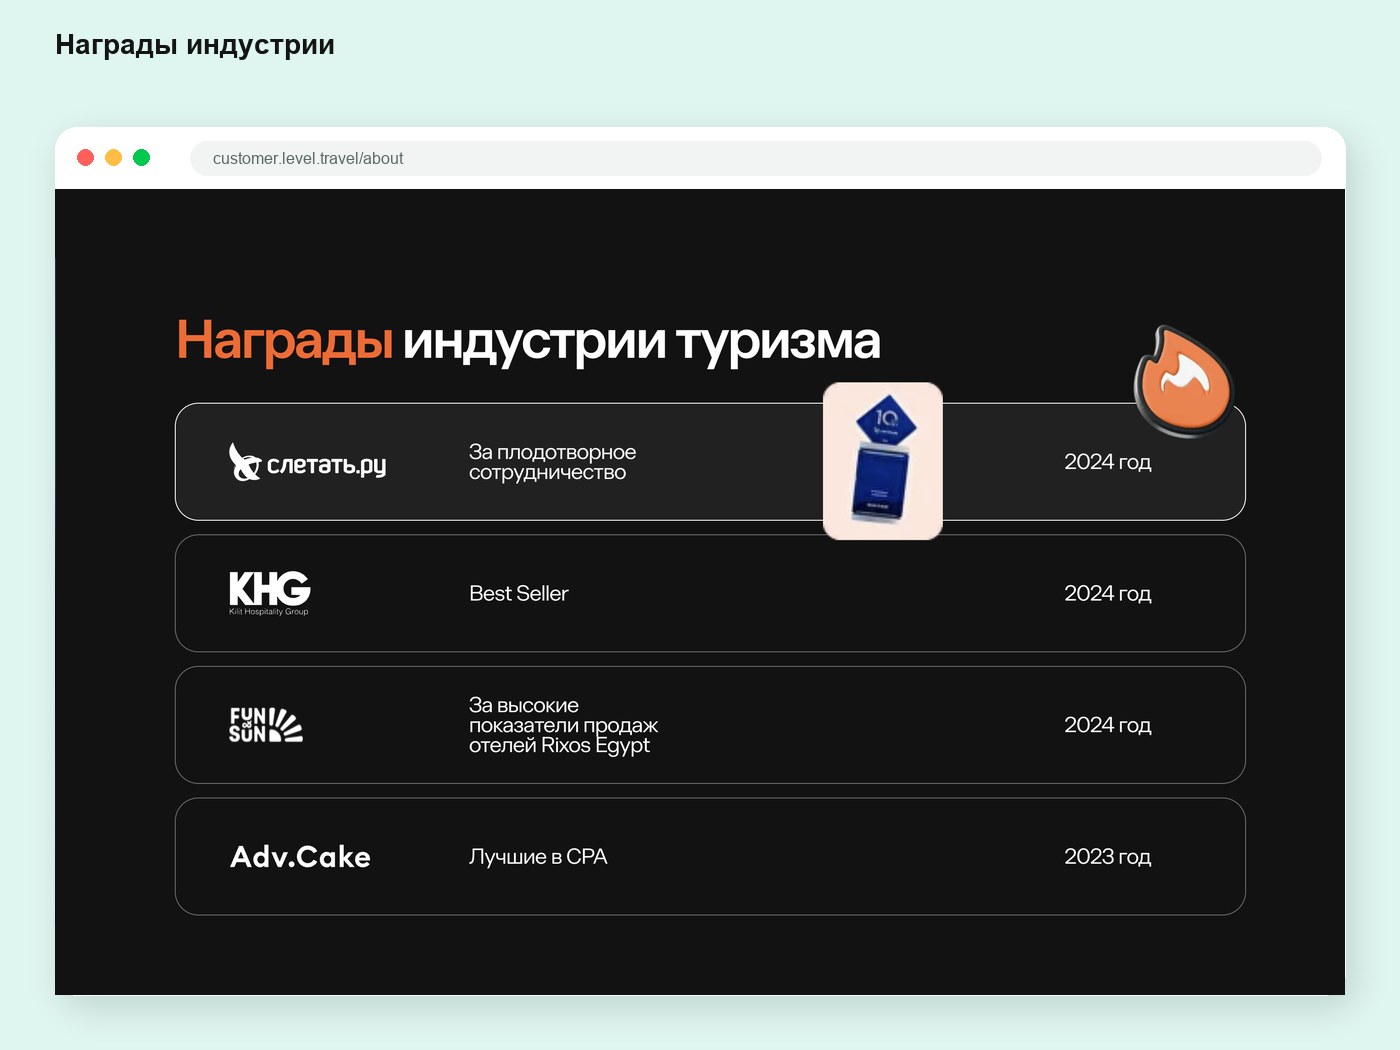Click the Sletat.ru logo
Image resolution: width=1400 pixels, height=1050 pixels.
click(307, 462)
